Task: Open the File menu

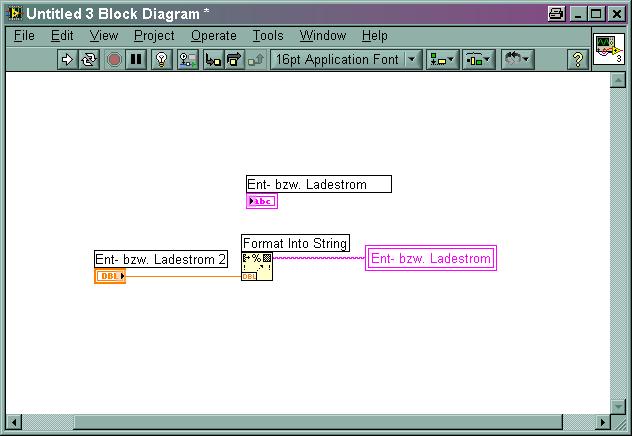Action: click(24, 36)
